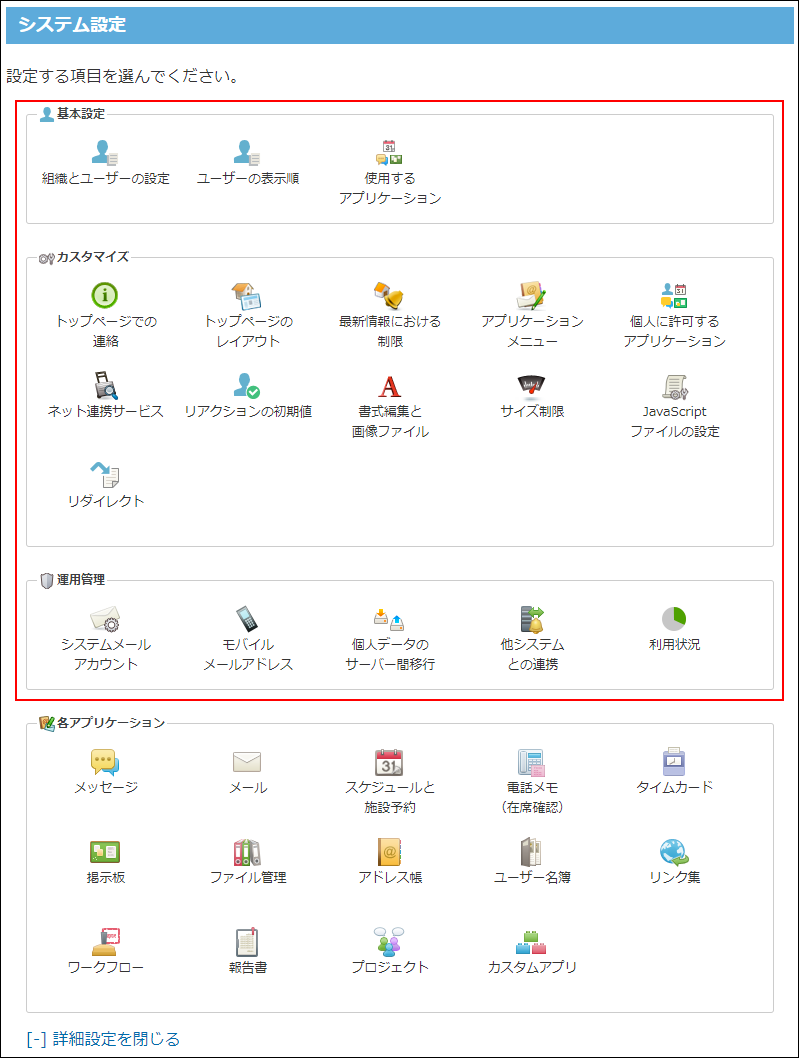Open スケジュールと施設予約 calendar icon
Viewport: 799px width, 1058px height.
(389, 762)
